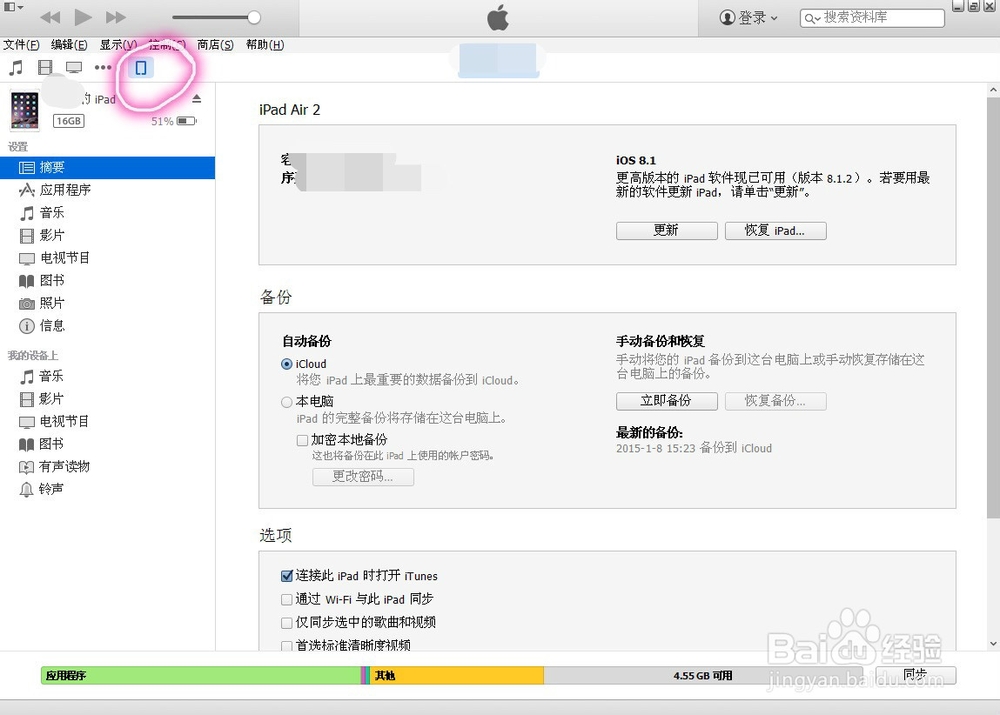Toggle 通过 Wi-Fi 与此 iPad 同步 checkbox
Viewport: 1000px width, 715px height.
(287, 600)
